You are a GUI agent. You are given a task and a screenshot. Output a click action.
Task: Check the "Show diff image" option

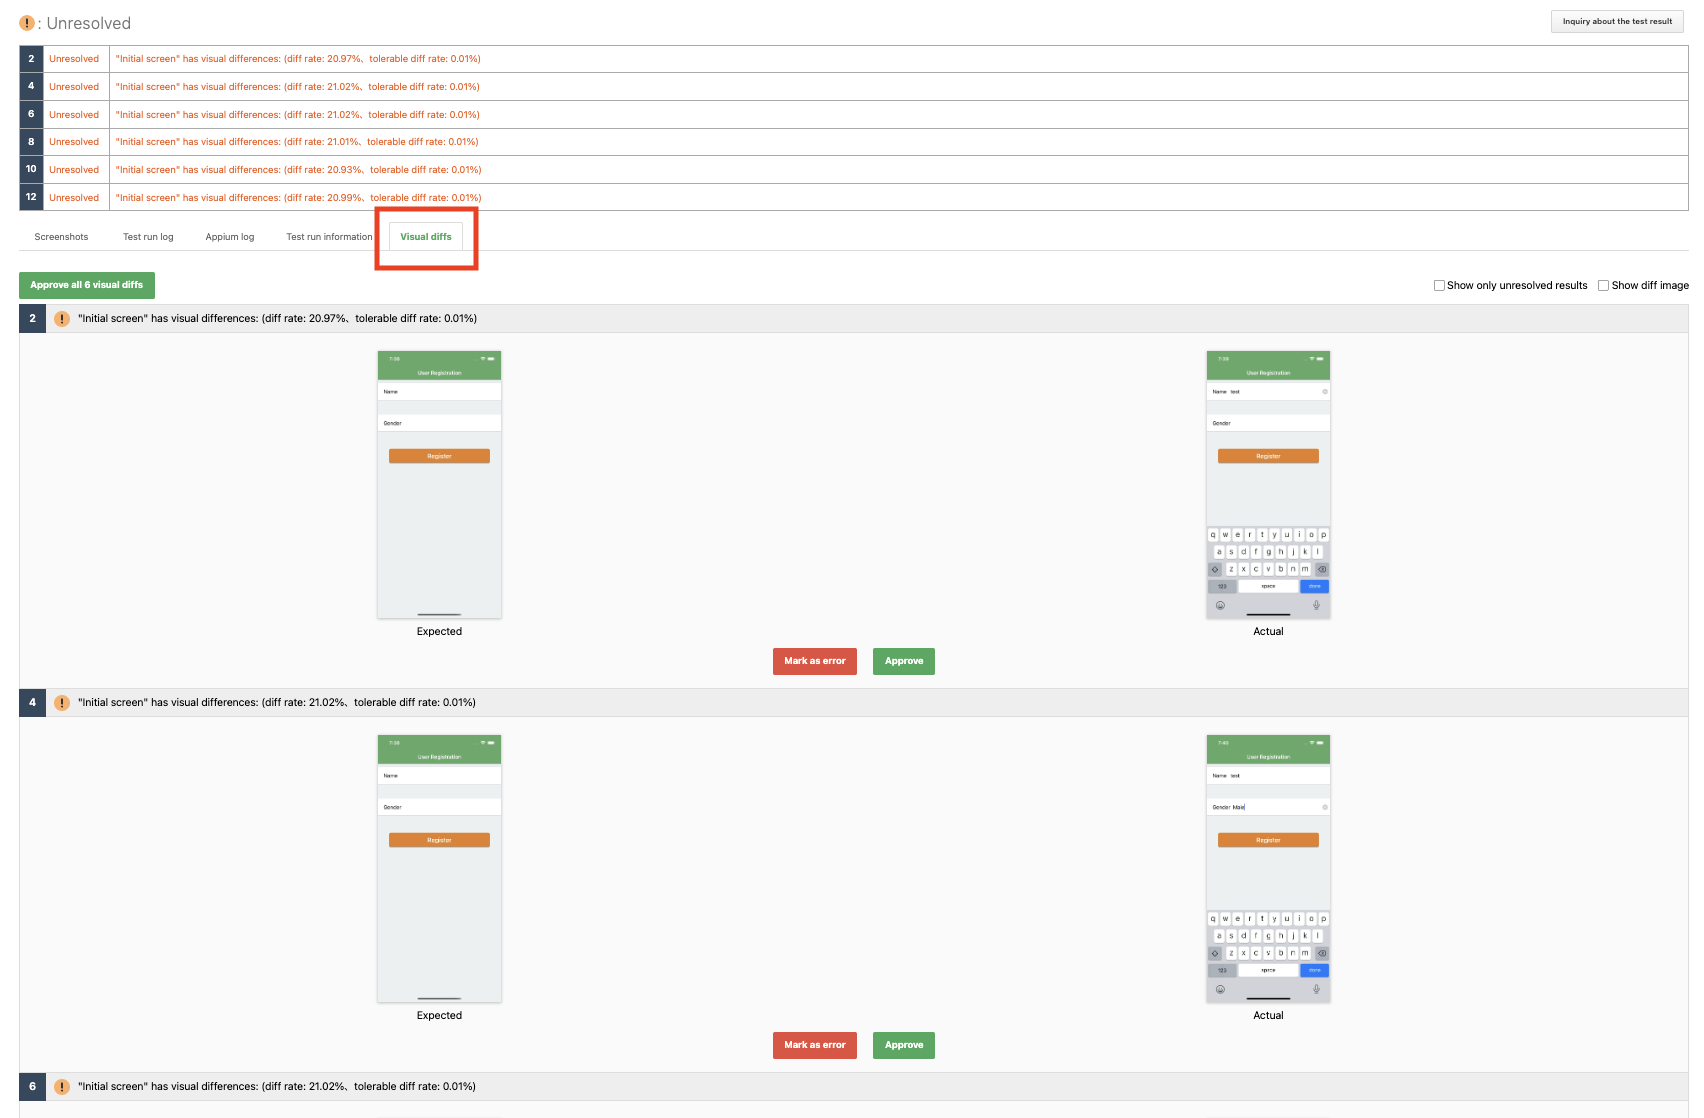1604,285
